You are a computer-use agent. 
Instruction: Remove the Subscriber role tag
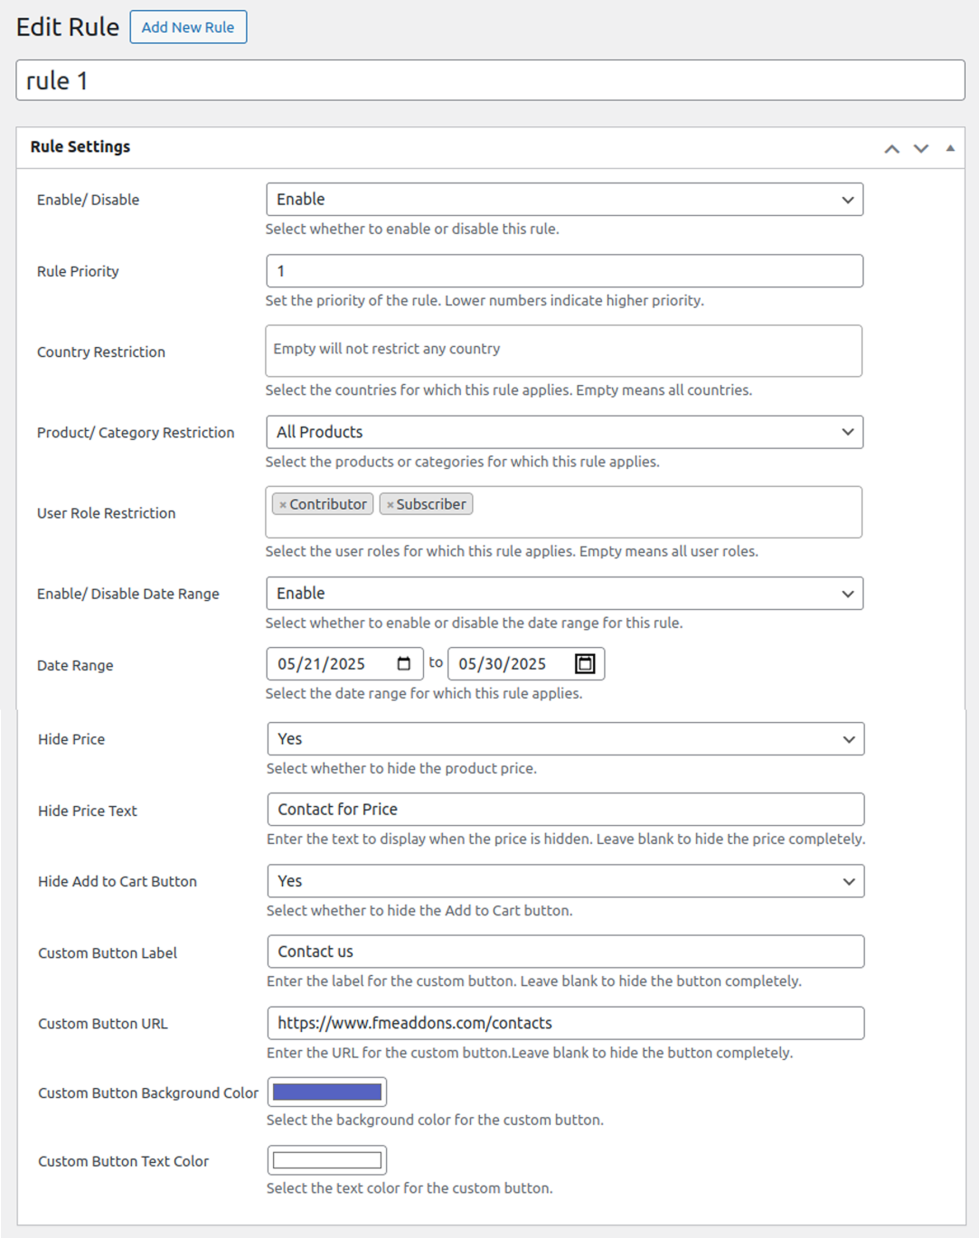[x=390, y=505]
